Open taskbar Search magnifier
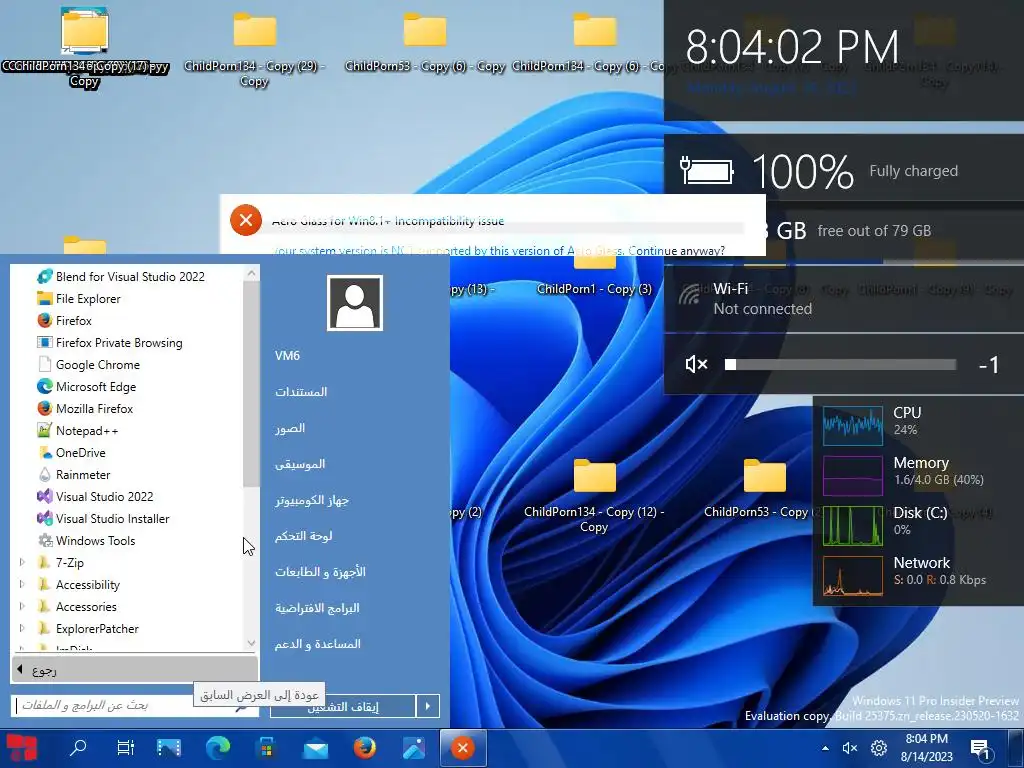The width and height of the screenshot is (1024, 768). (x=78, y=748)
